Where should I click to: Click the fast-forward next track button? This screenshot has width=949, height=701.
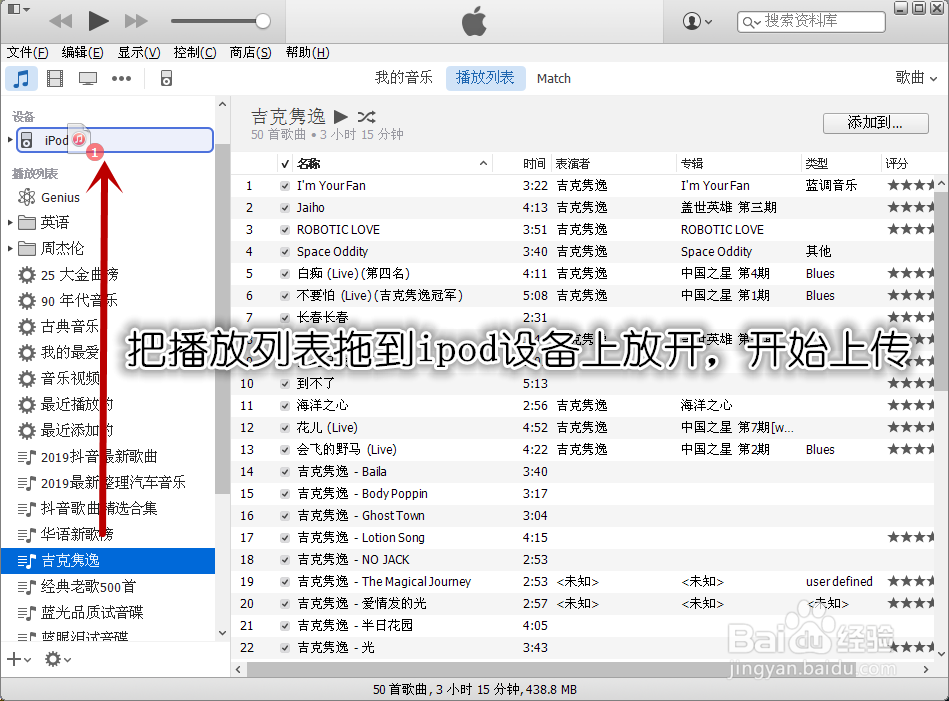coord(136,21)
